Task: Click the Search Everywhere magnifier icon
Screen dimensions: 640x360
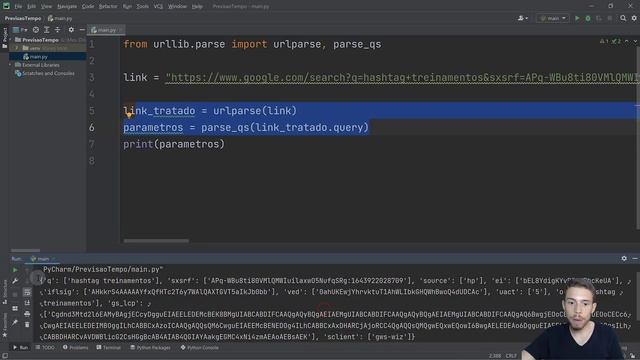Action: click(x=623, y=18)
